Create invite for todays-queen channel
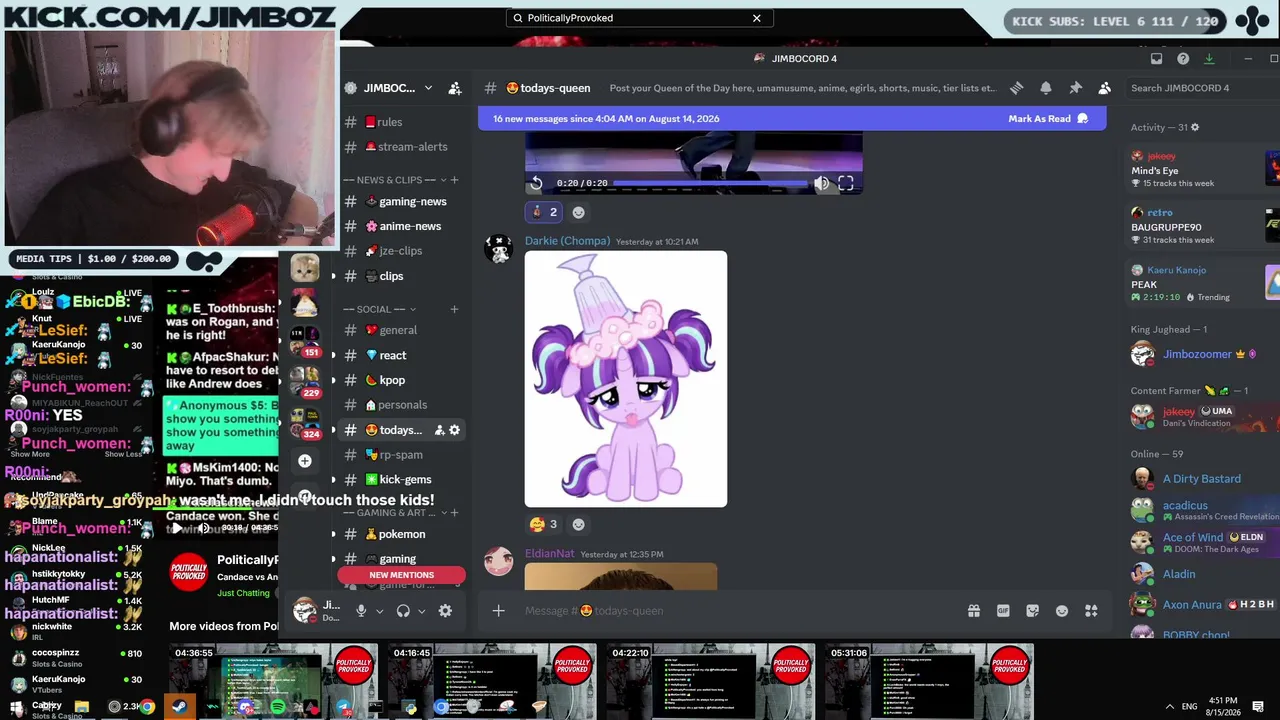Viewport: 1280px width, 720px height. pos(439,430)
